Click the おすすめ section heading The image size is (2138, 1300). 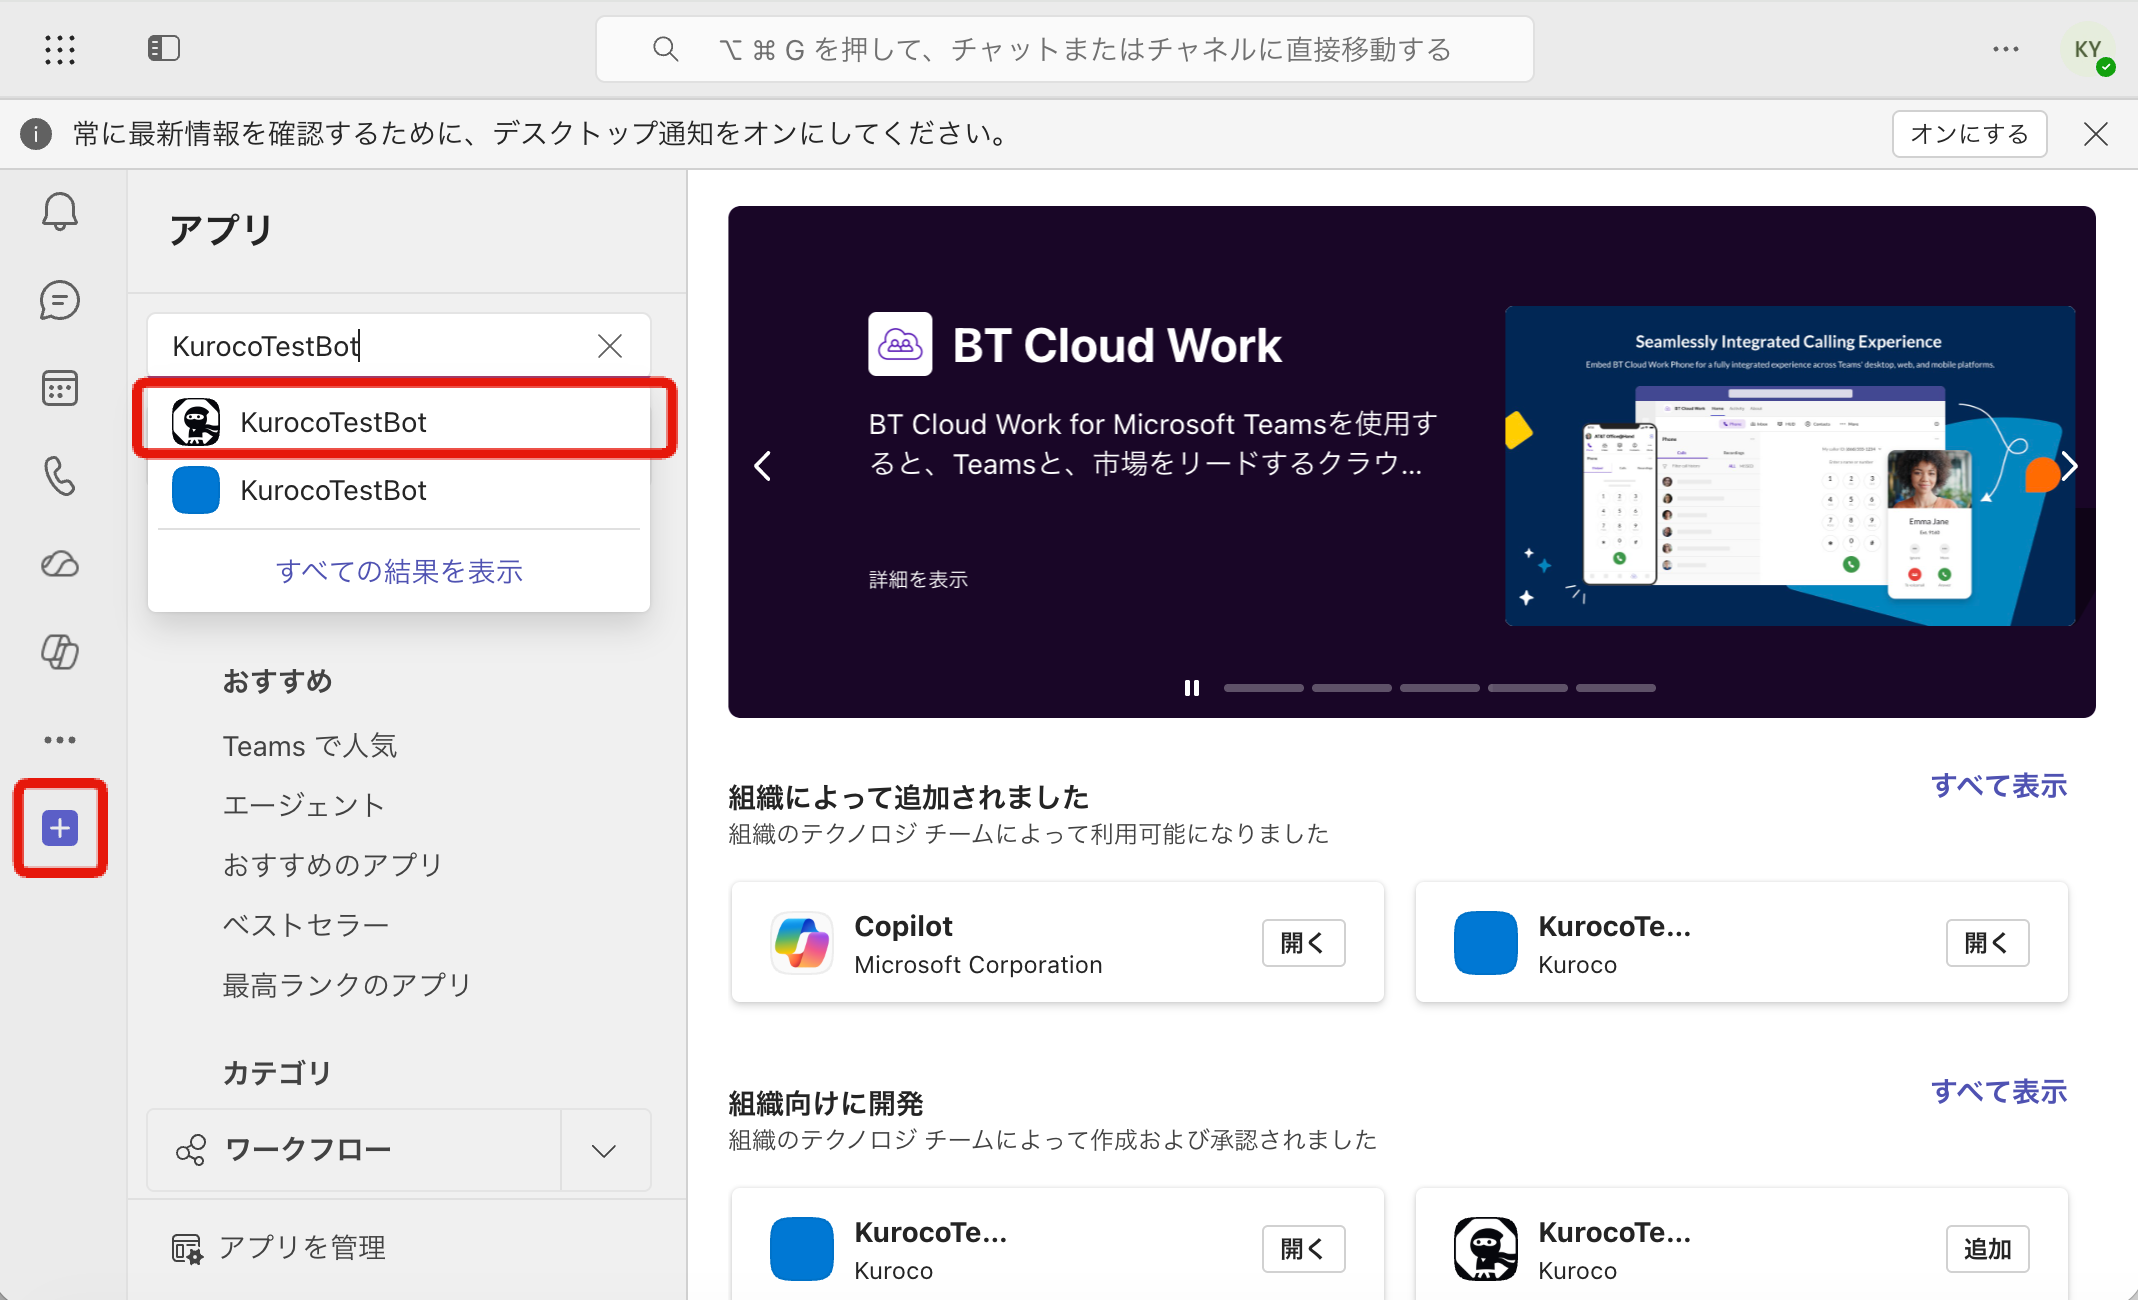pos(277,681)
